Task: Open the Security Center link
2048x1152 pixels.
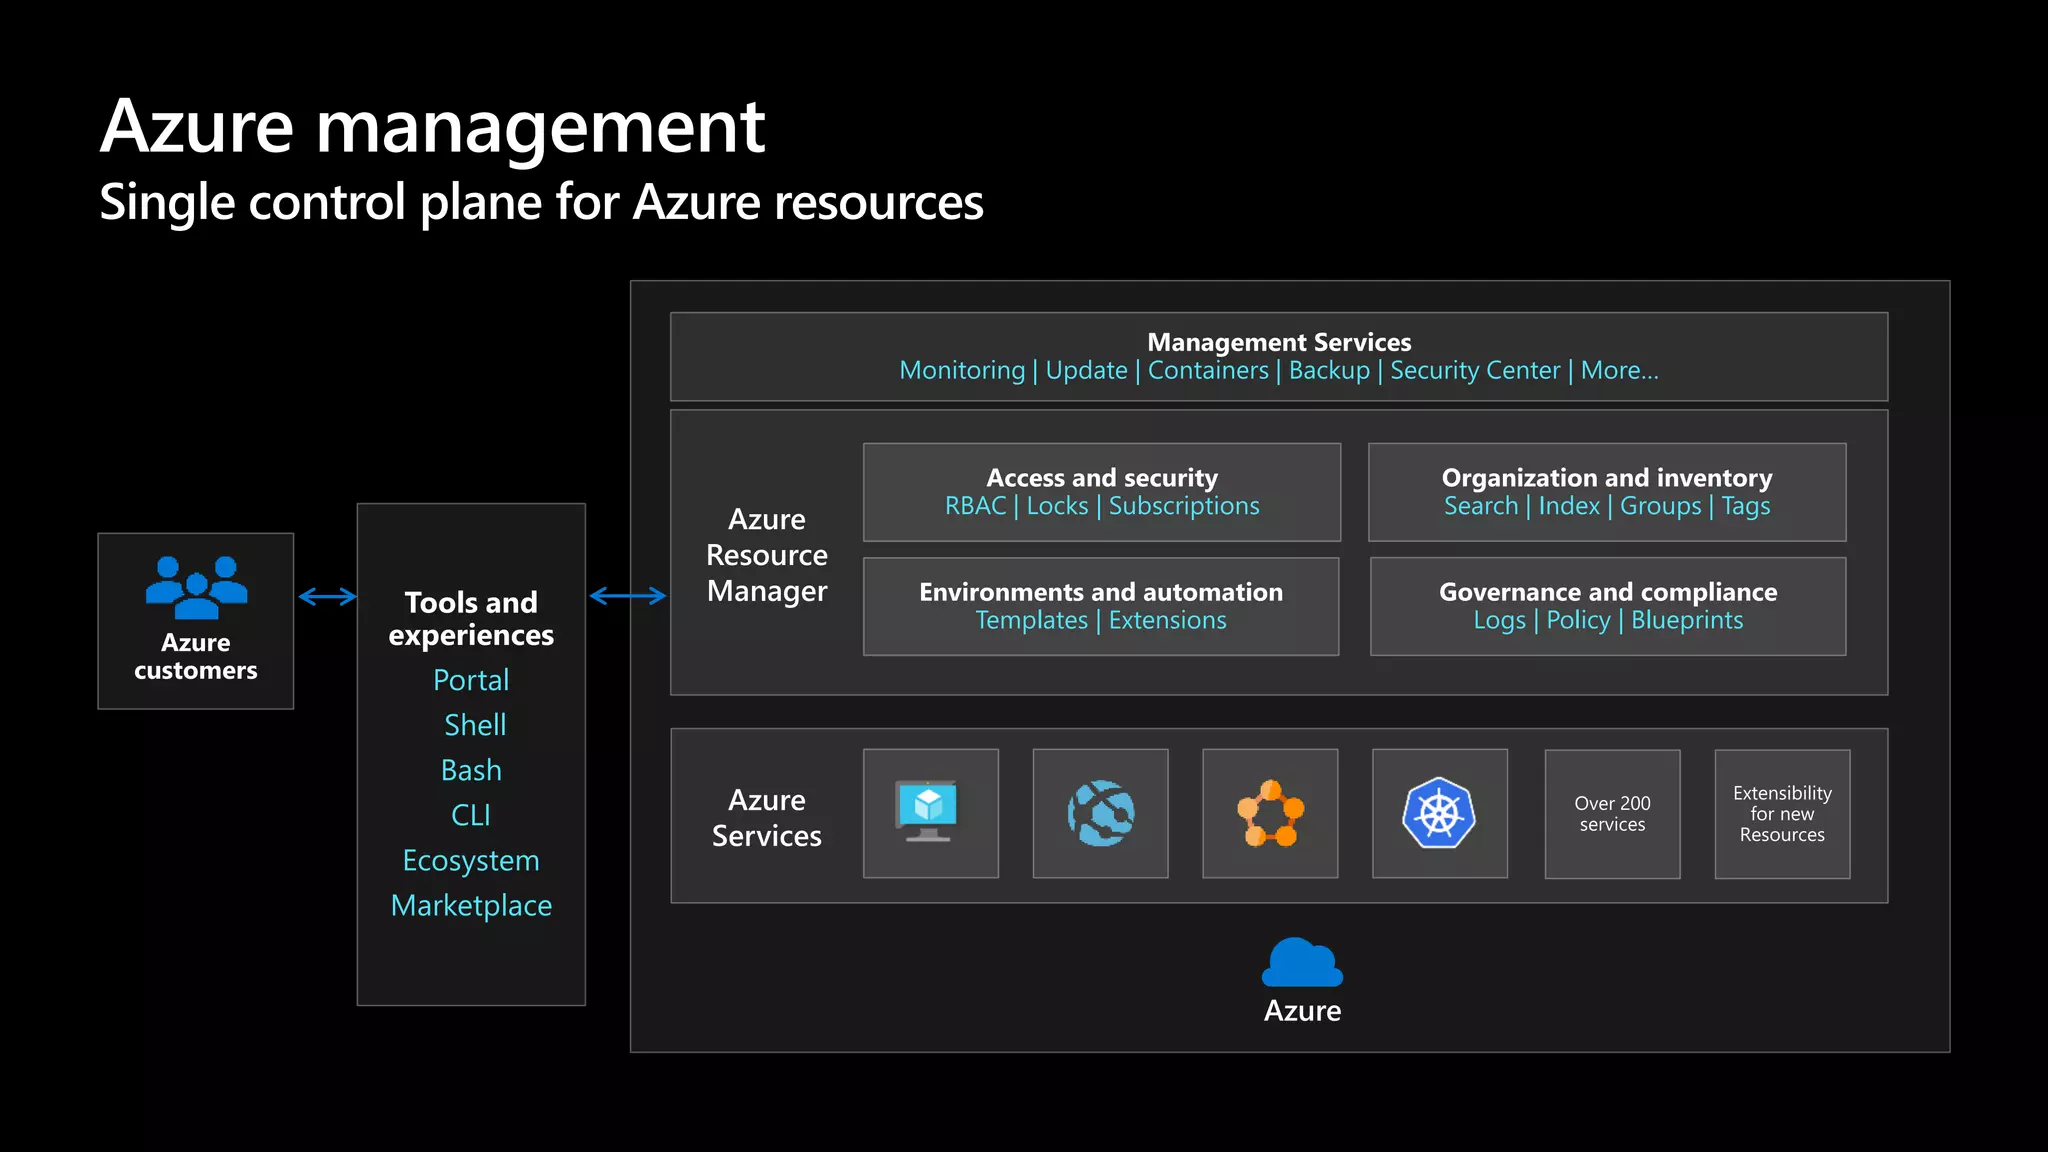Action: [1474, 370]
